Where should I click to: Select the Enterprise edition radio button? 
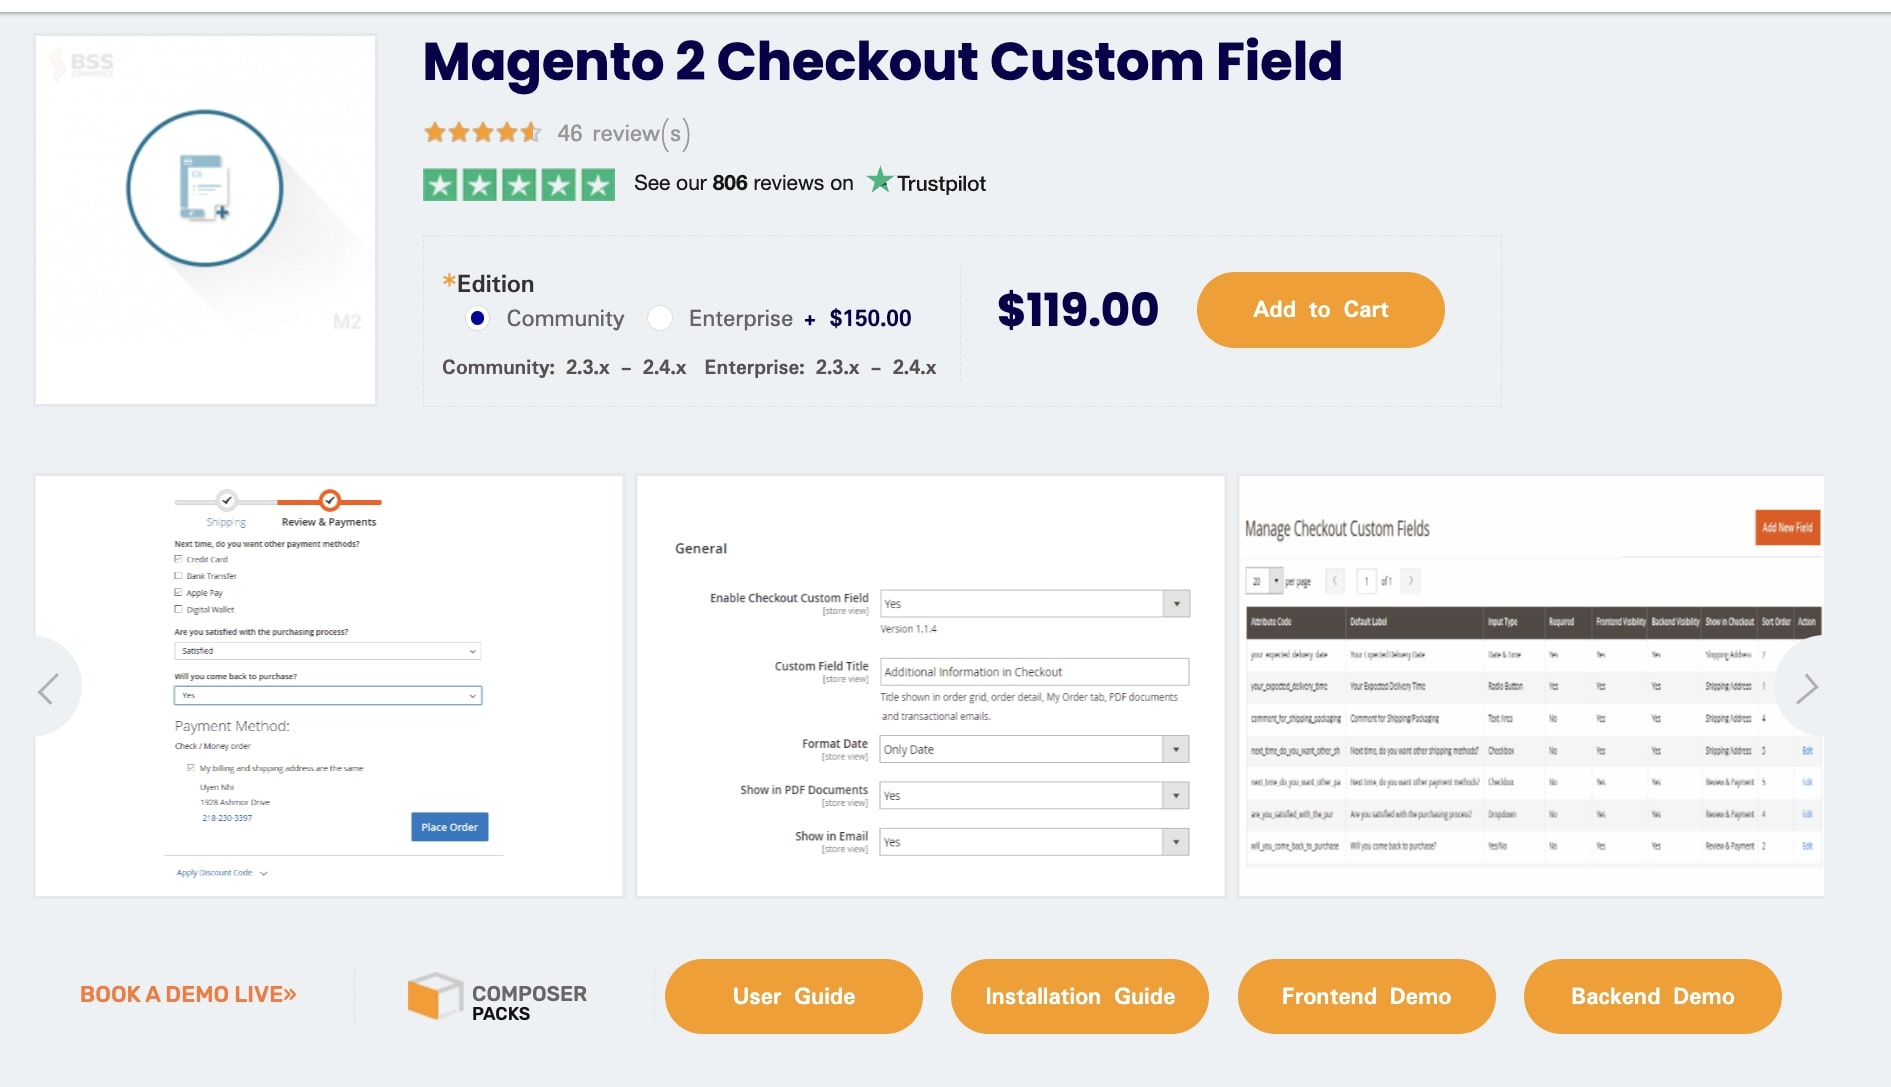pyautogui.click(x=659, y=318)
